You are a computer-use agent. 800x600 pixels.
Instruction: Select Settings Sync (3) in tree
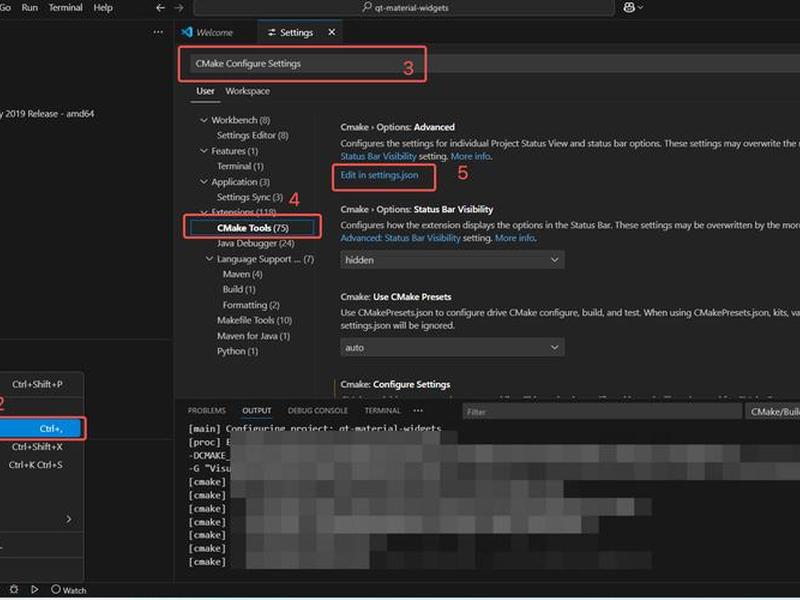[249, 197]
